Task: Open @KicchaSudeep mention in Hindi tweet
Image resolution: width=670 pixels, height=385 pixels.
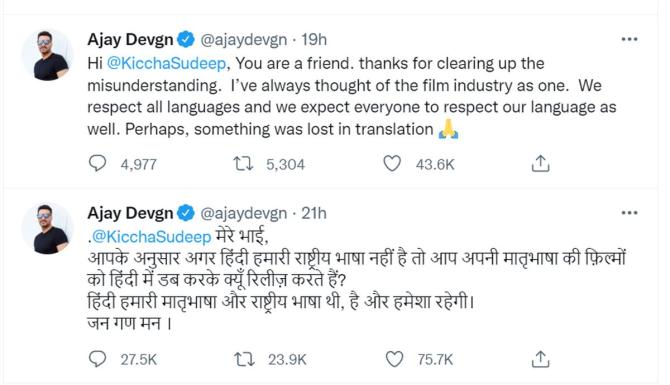Action: pyautogui.click(x=152, y=236)
